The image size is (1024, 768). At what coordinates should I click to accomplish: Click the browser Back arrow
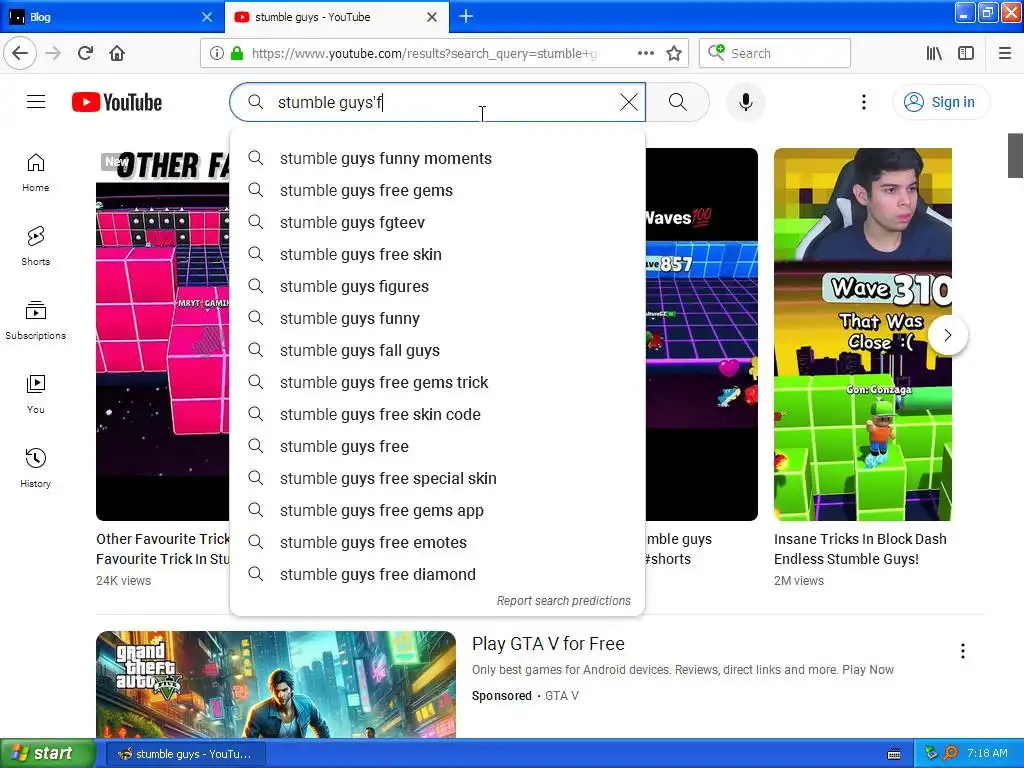tap(20, 53)
